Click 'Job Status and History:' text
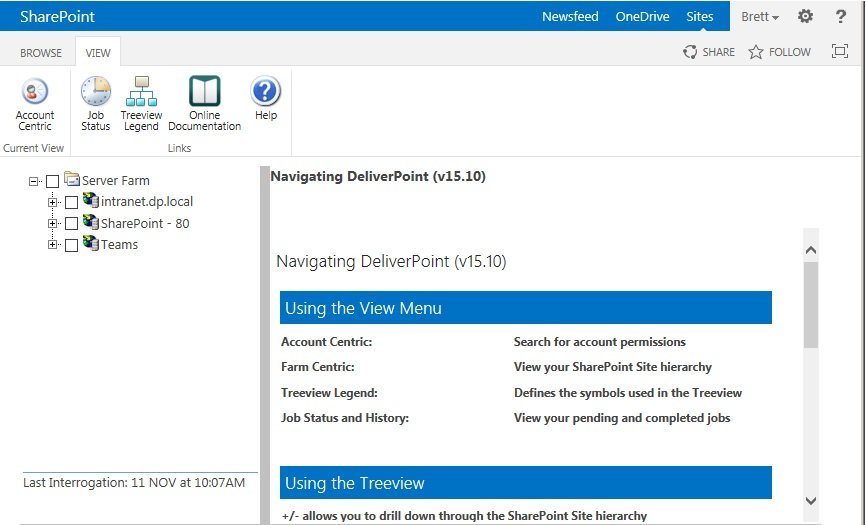 345,418
